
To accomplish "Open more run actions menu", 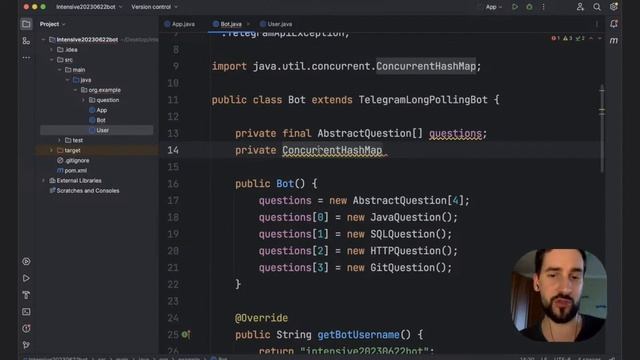I will [543, 7].
